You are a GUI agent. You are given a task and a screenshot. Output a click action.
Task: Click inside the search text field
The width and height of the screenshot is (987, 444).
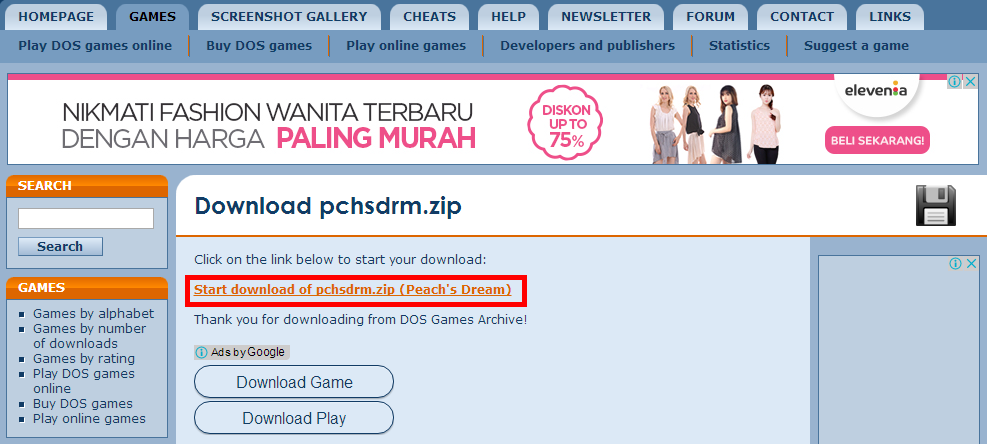(x=86, y=219)
